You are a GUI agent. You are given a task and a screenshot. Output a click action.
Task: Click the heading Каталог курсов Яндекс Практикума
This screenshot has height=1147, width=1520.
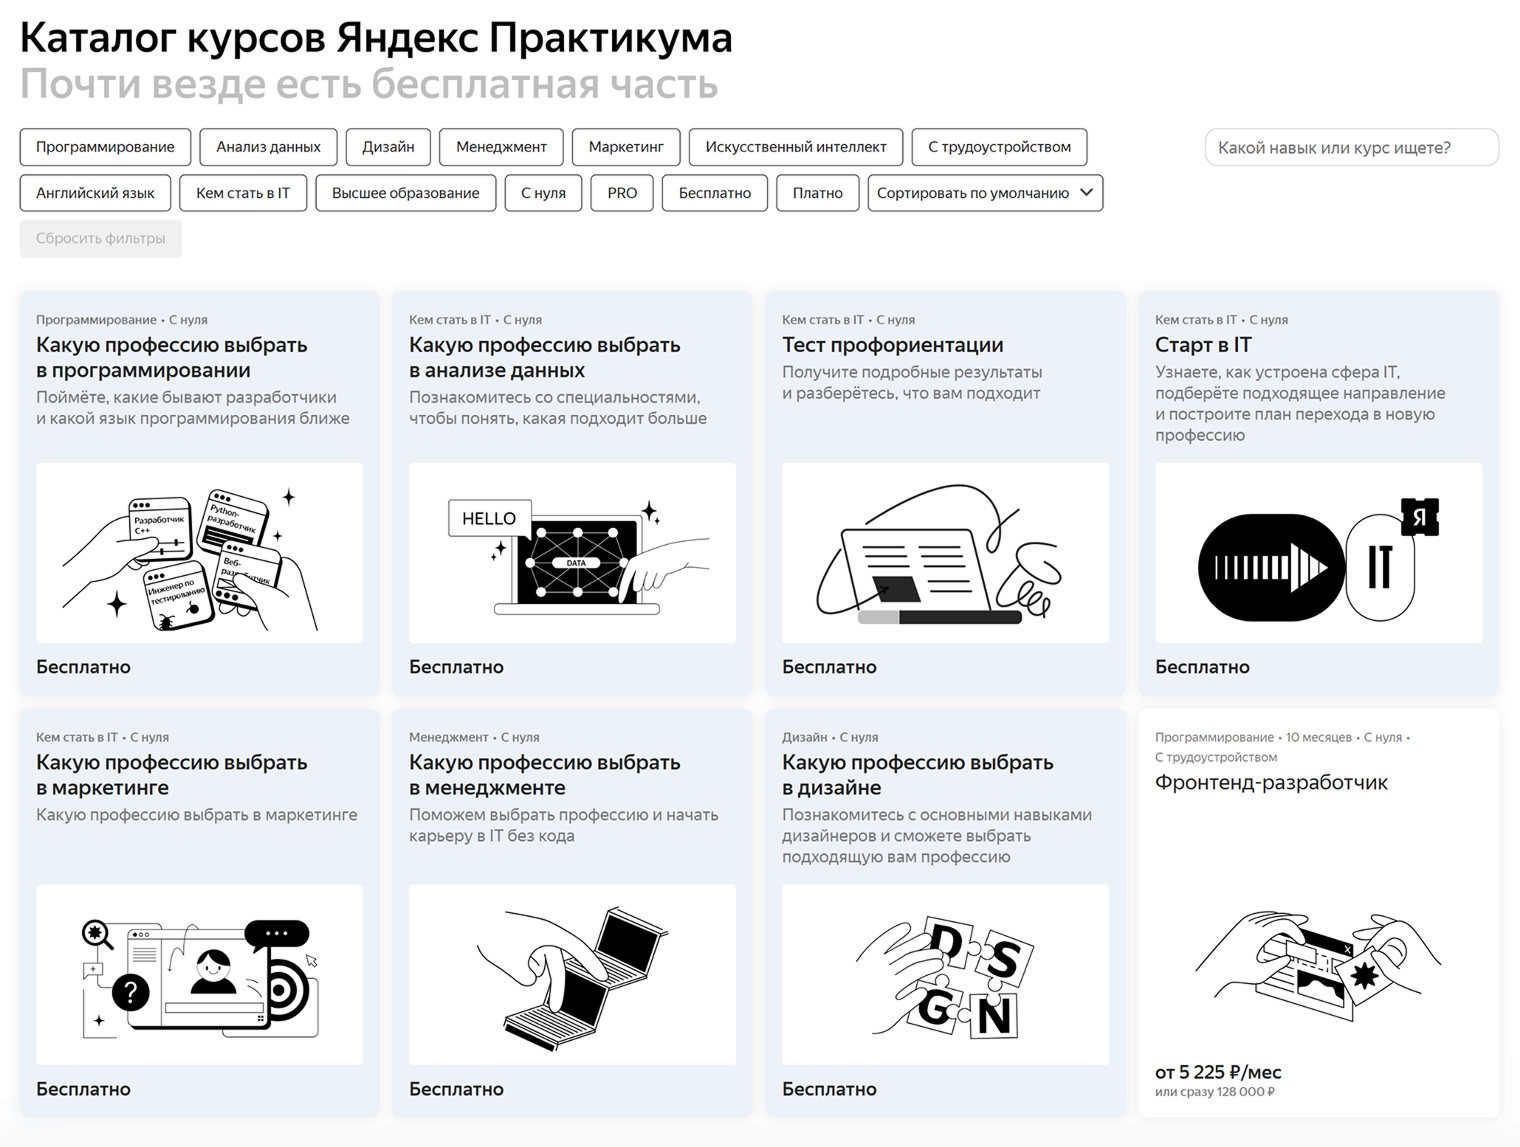tap(376, 38)
